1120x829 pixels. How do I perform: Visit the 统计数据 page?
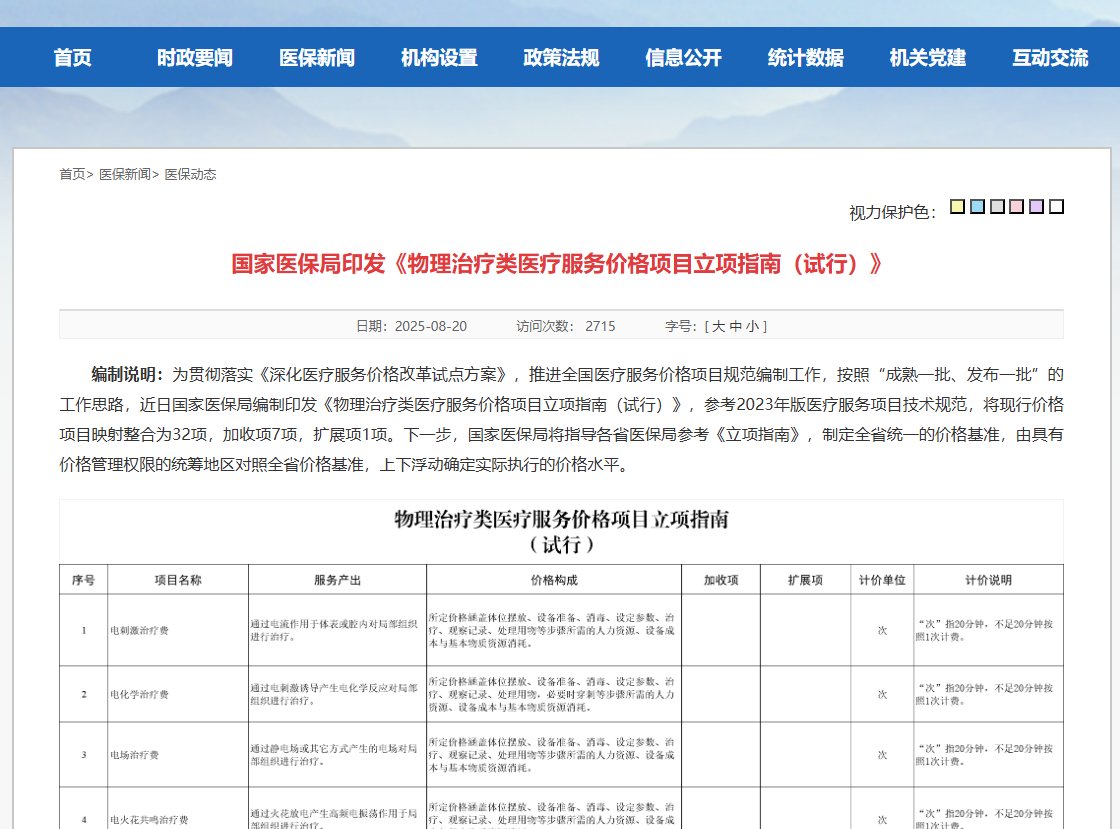pyautogui.click(x=805, y=57)
